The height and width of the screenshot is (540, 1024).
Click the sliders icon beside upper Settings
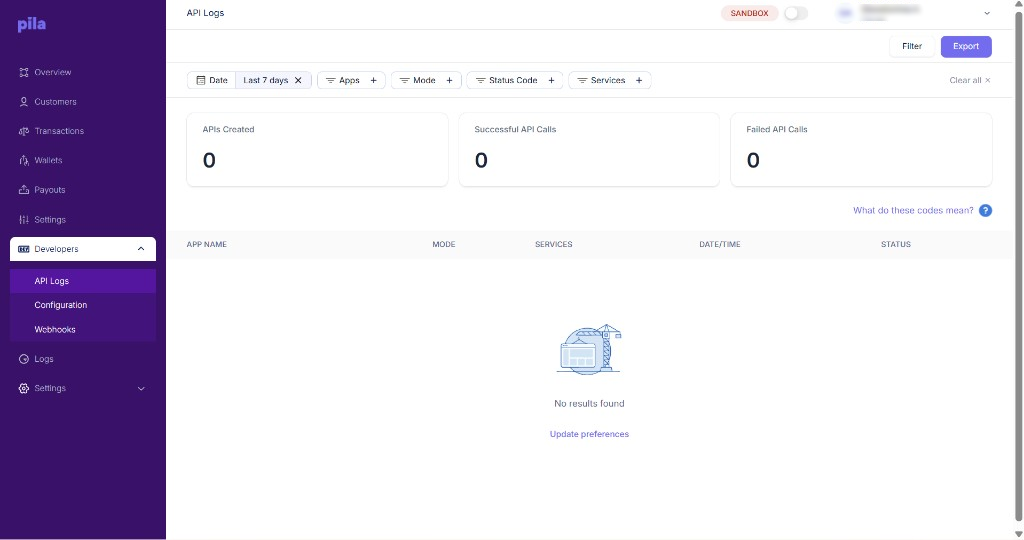click(x=24, y=219)
